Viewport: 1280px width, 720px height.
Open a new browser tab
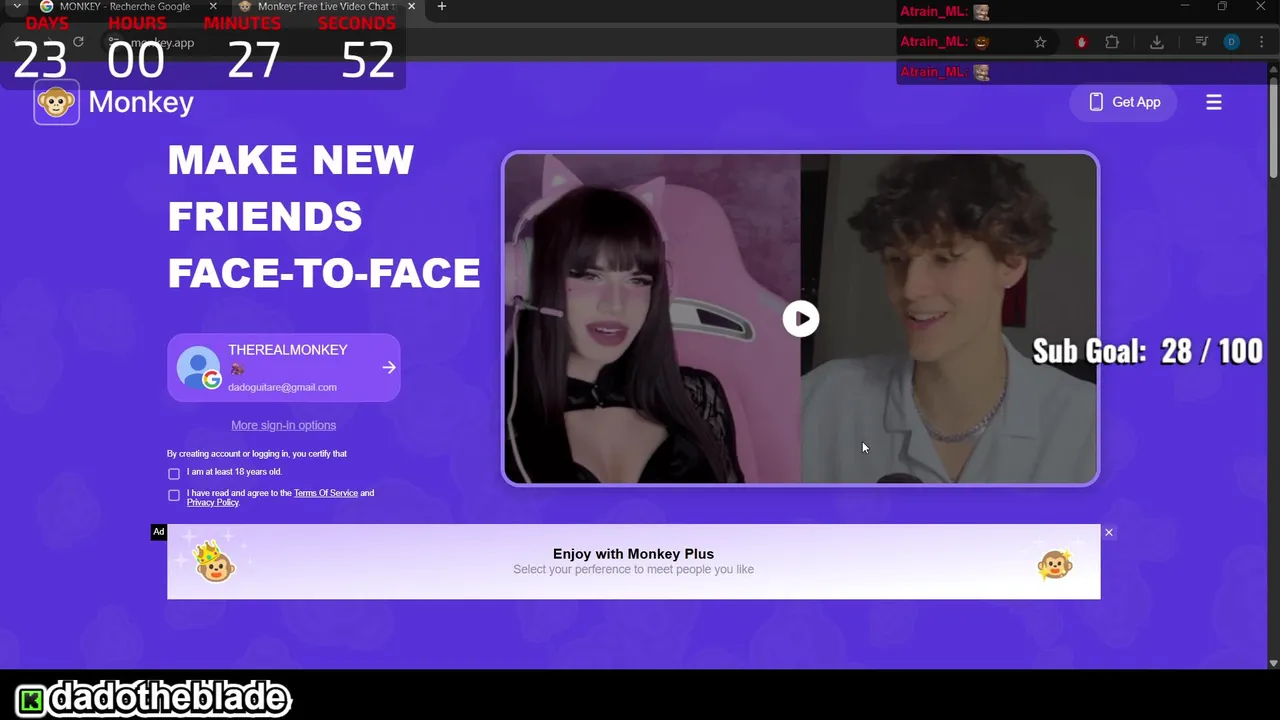441,6
